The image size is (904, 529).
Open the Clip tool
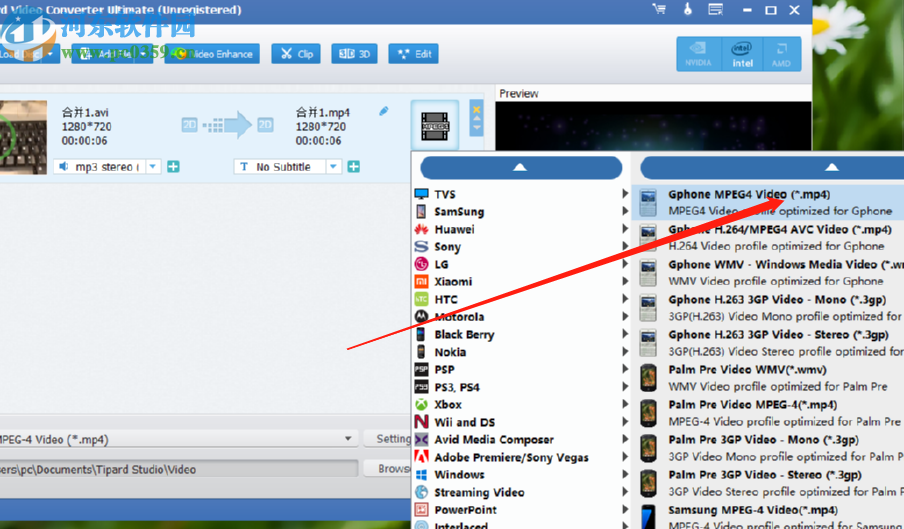pyautogui.click(x=296, y=54)
